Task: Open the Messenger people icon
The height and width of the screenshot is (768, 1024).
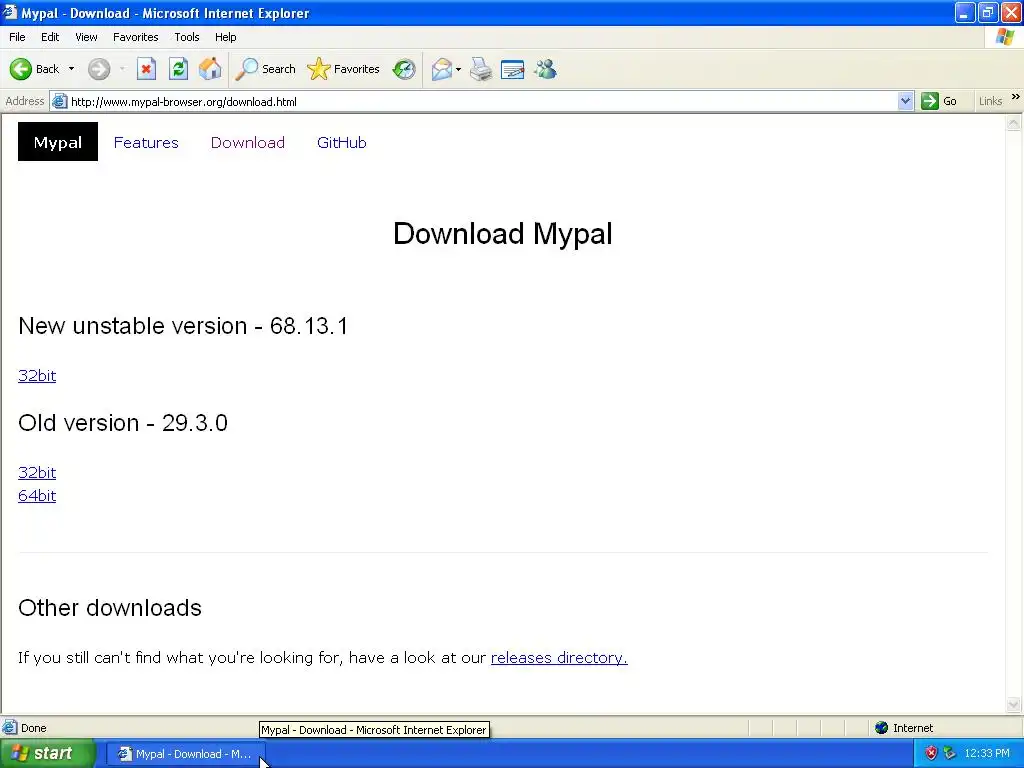Action: click(x=545, y=69)
